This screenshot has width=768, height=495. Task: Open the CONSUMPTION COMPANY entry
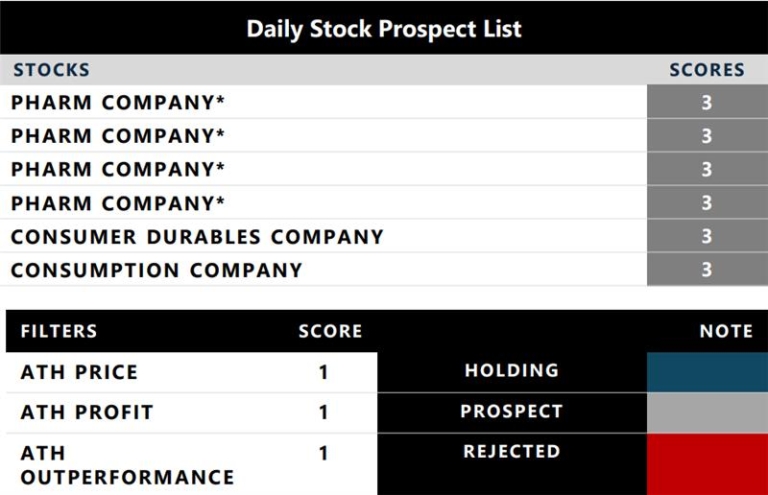[156, 270]
